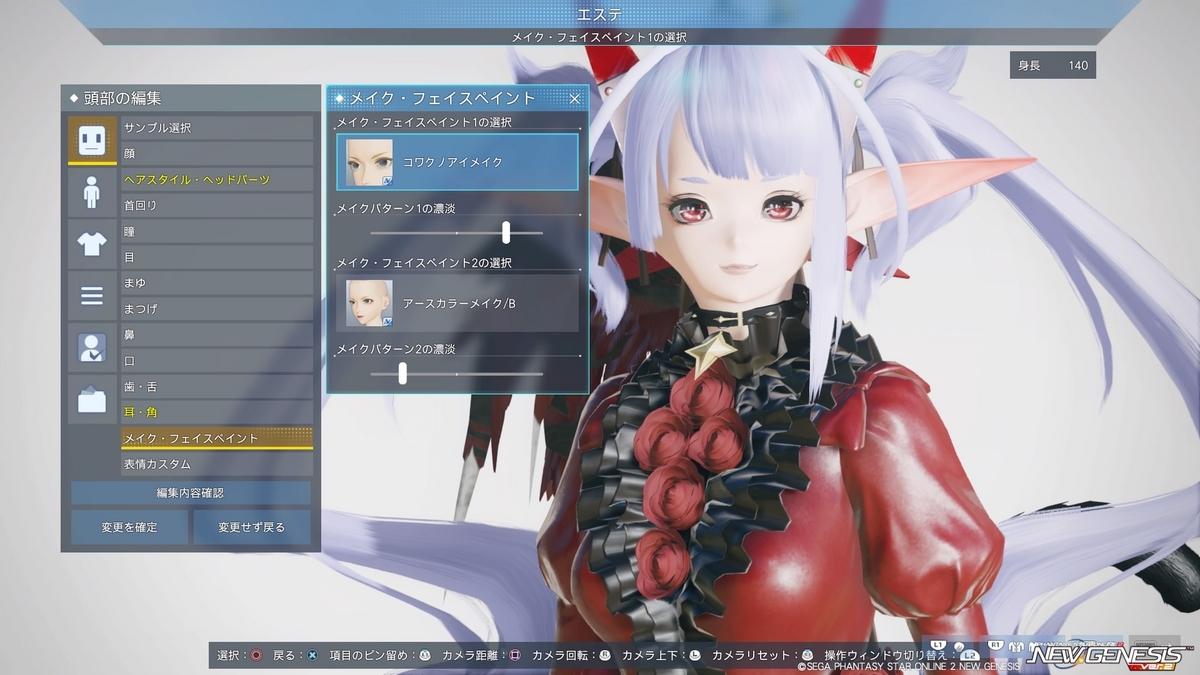This screenshot has width=1200, height=675.
Task: Click the 身長 140 height indicator
Action: 1052,66
